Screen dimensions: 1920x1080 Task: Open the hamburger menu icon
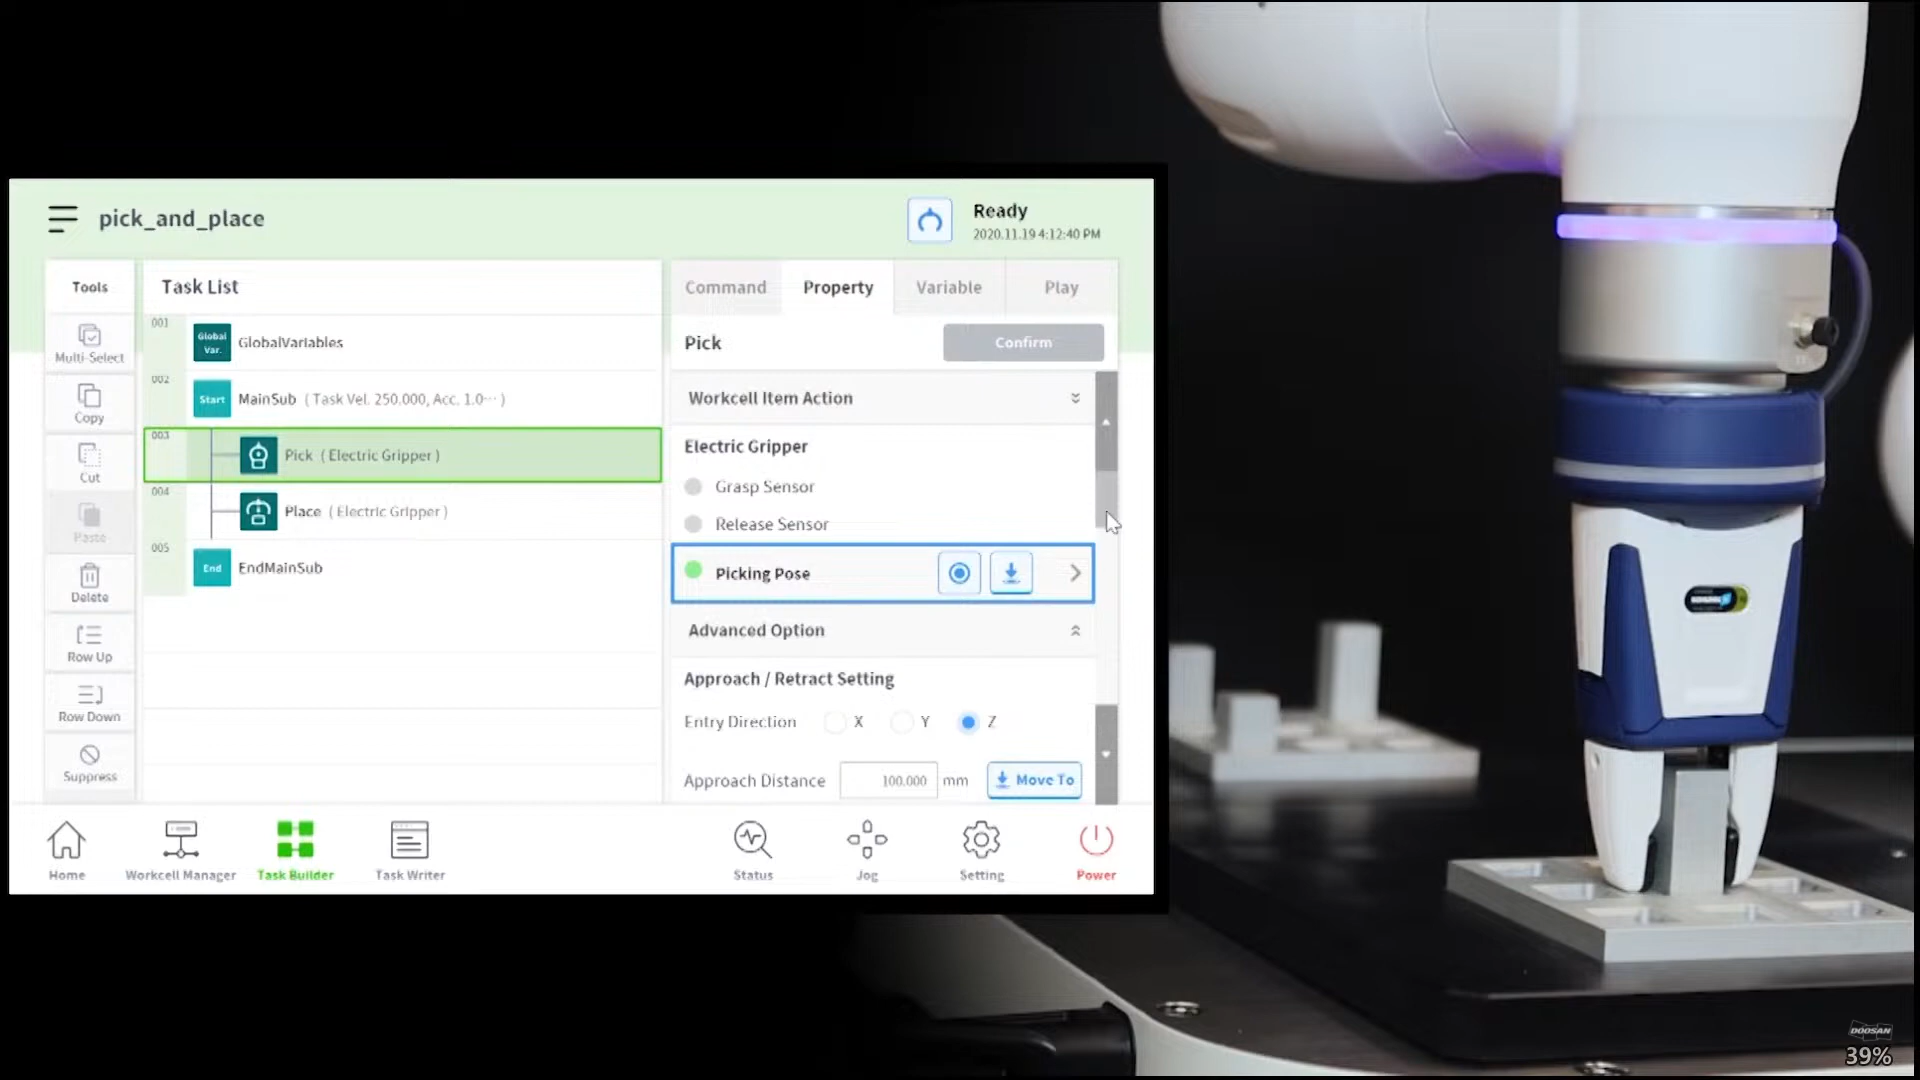click(x=62, y=218)
